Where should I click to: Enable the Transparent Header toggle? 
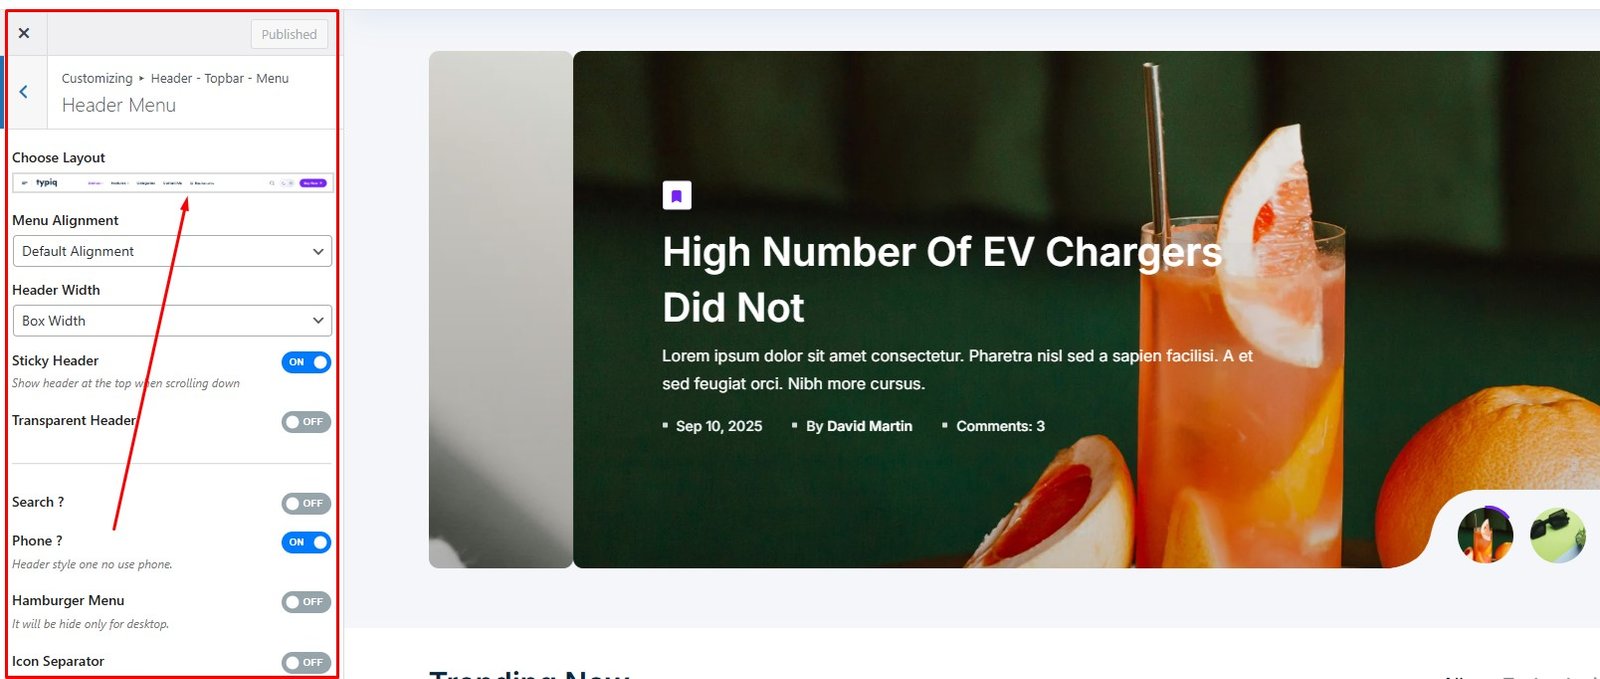(306, 422)
